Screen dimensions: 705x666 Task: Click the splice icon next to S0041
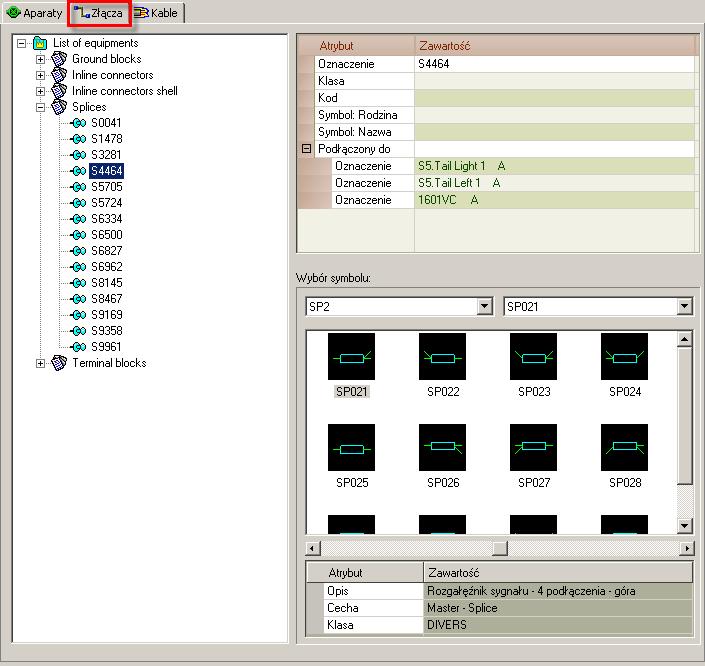(78, 123)
